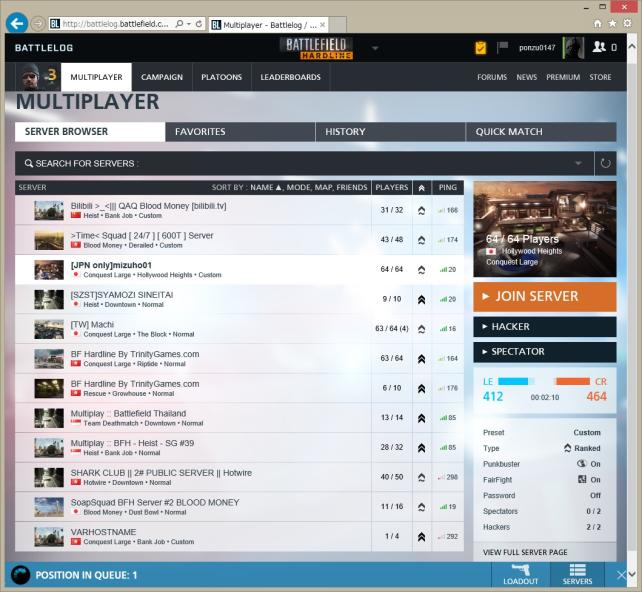Expand the server search filters arrow

point(578,163)
